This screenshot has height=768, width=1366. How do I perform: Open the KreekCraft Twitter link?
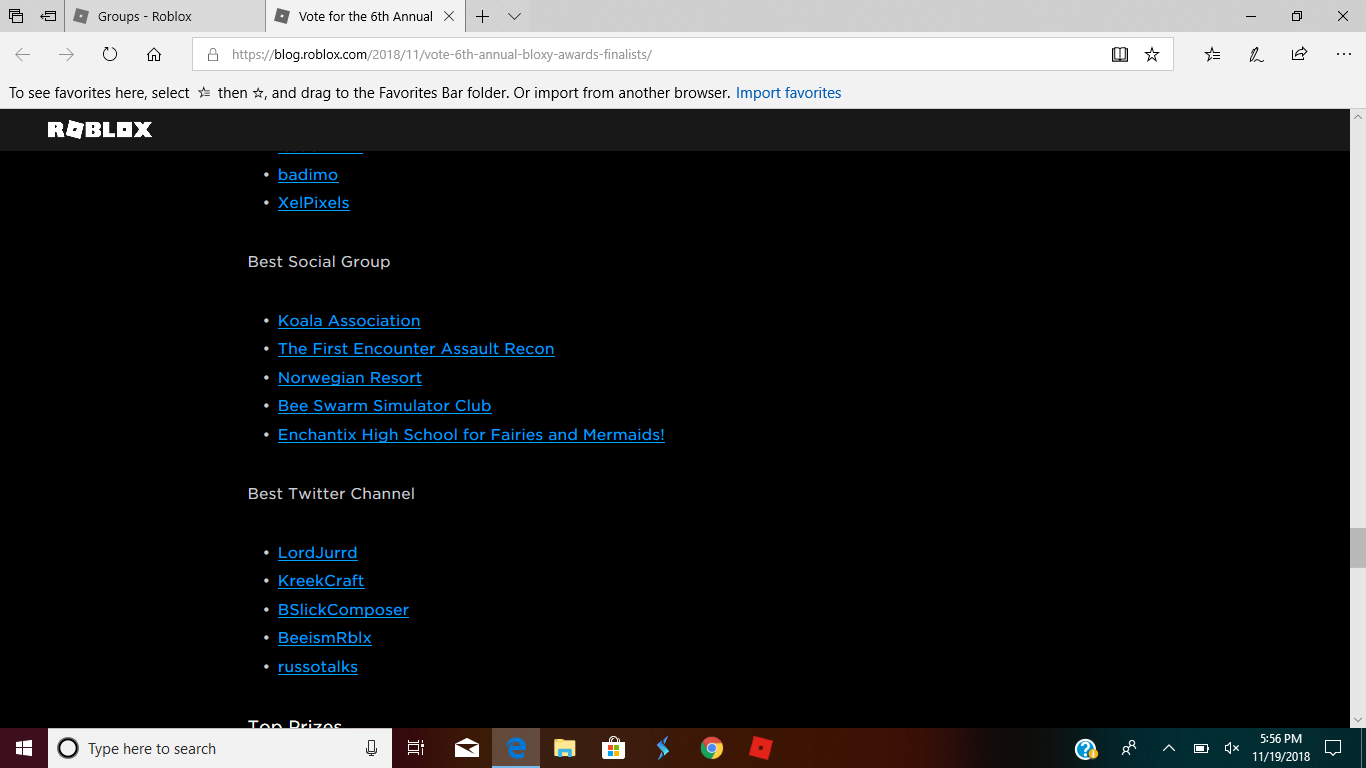pyautogui.click(x=321, y=581)
